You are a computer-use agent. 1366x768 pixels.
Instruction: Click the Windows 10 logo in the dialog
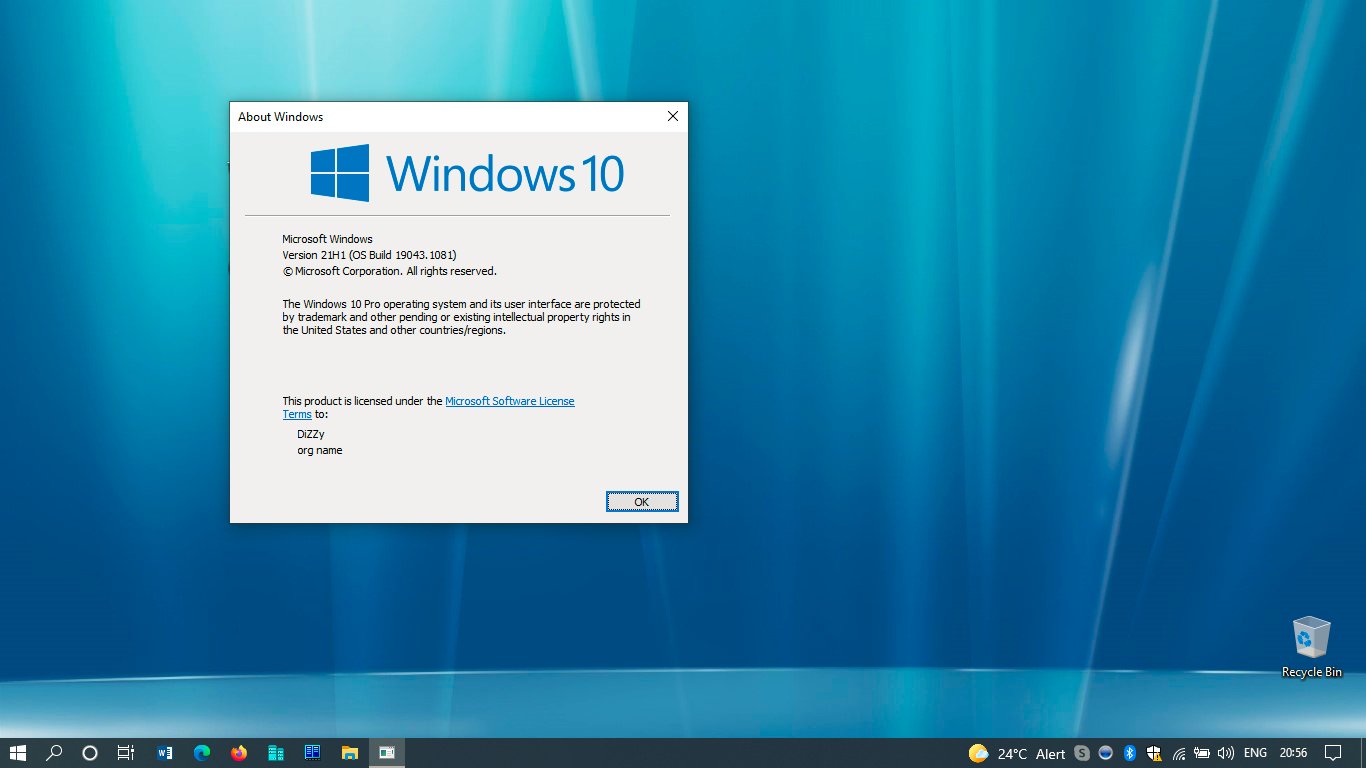[467, 173]
